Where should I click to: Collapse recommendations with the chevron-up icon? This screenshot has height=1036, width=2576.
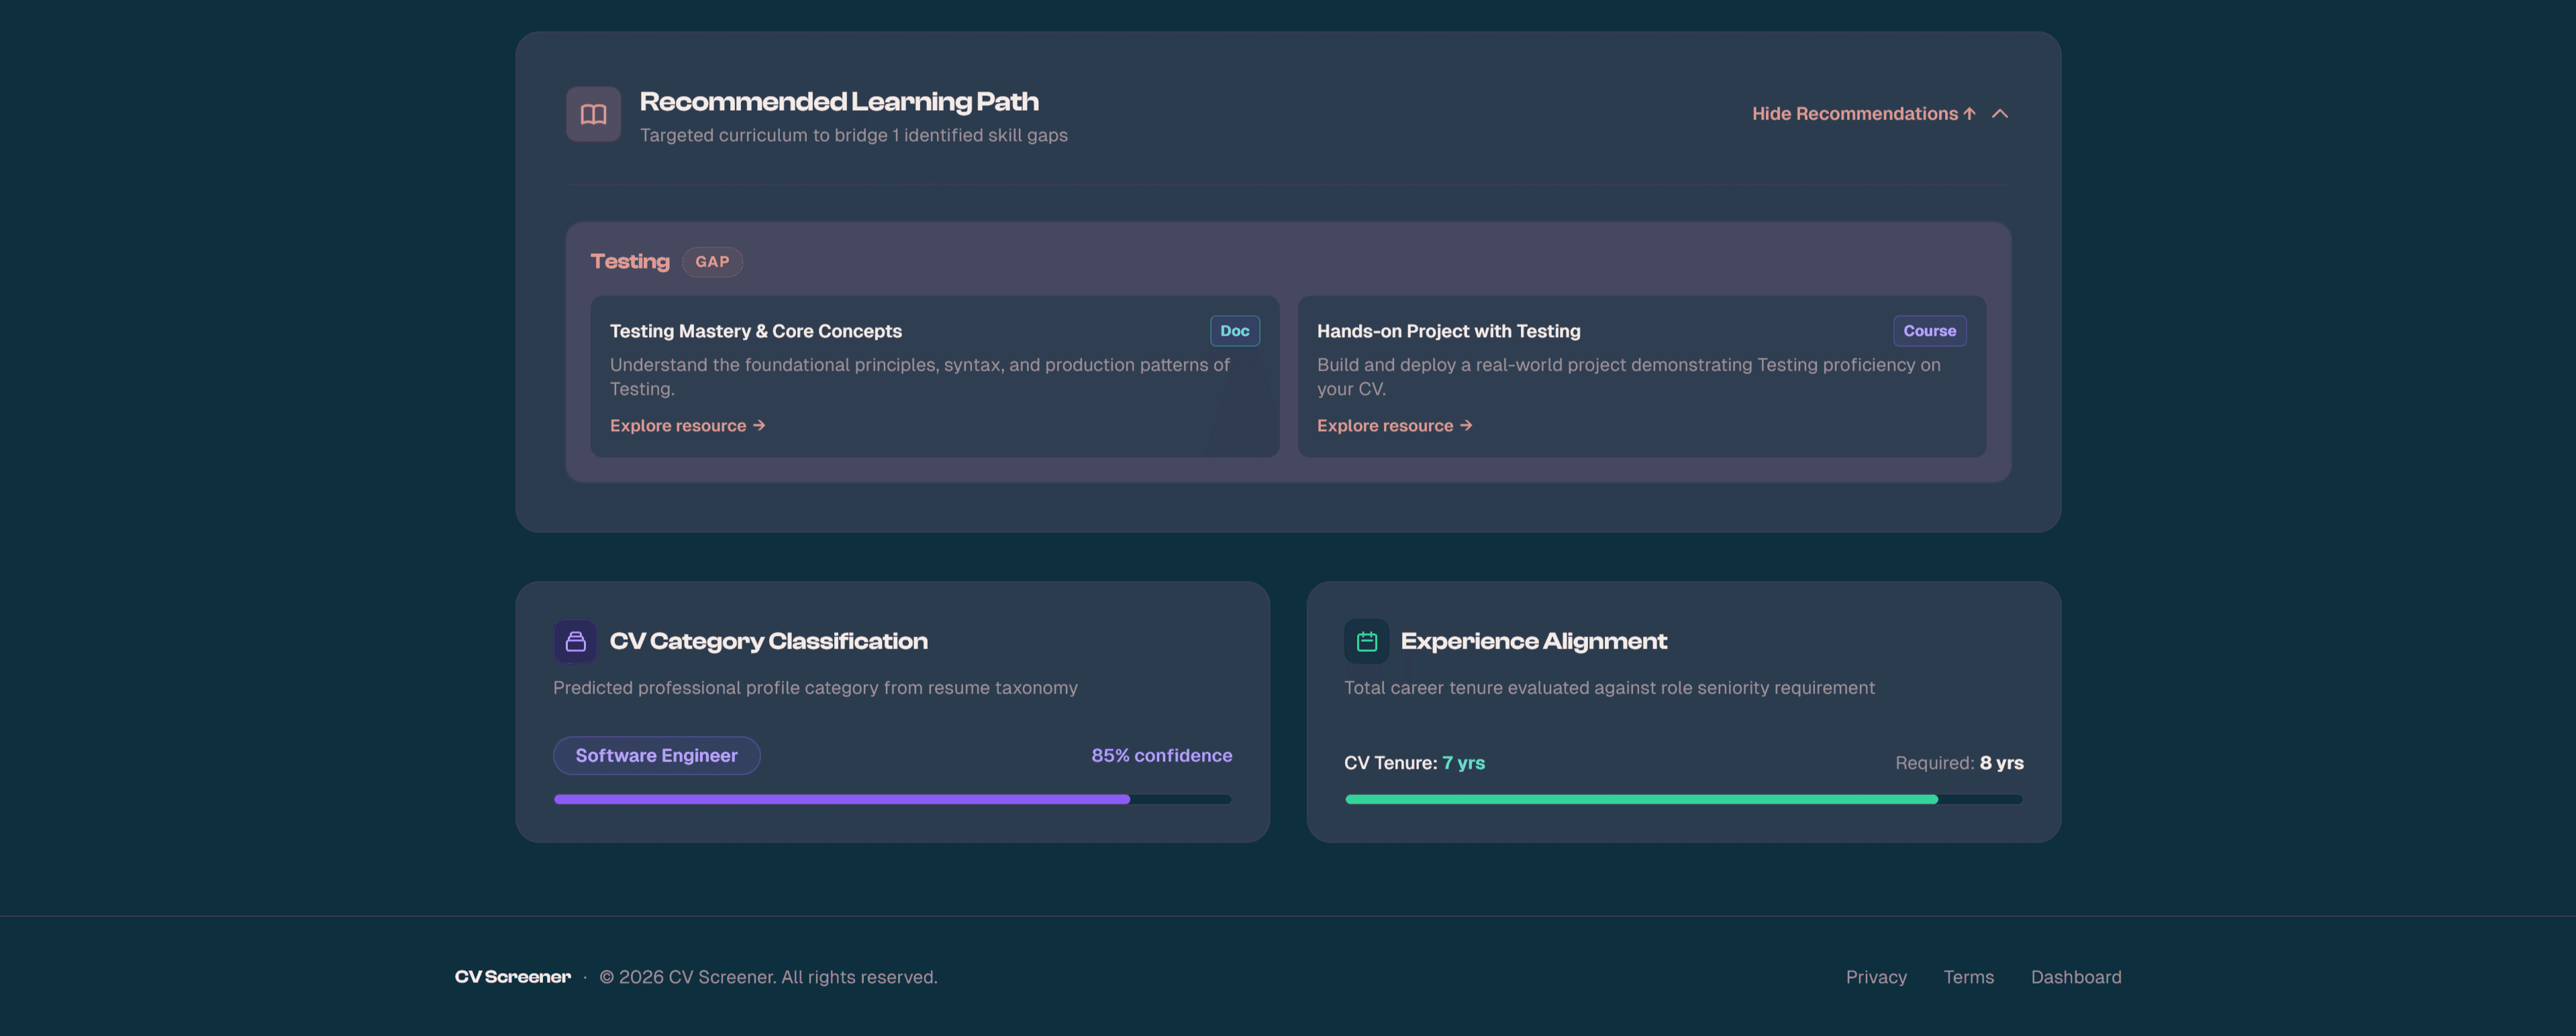[x=1999, y=114]
